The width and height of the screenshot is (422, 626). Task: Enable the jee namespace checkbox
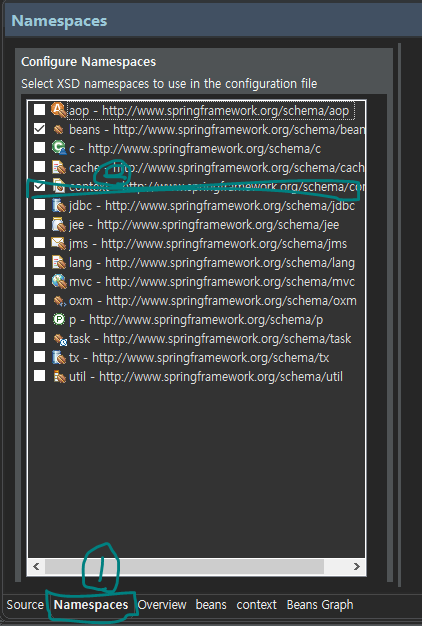(x=39, y=224)
